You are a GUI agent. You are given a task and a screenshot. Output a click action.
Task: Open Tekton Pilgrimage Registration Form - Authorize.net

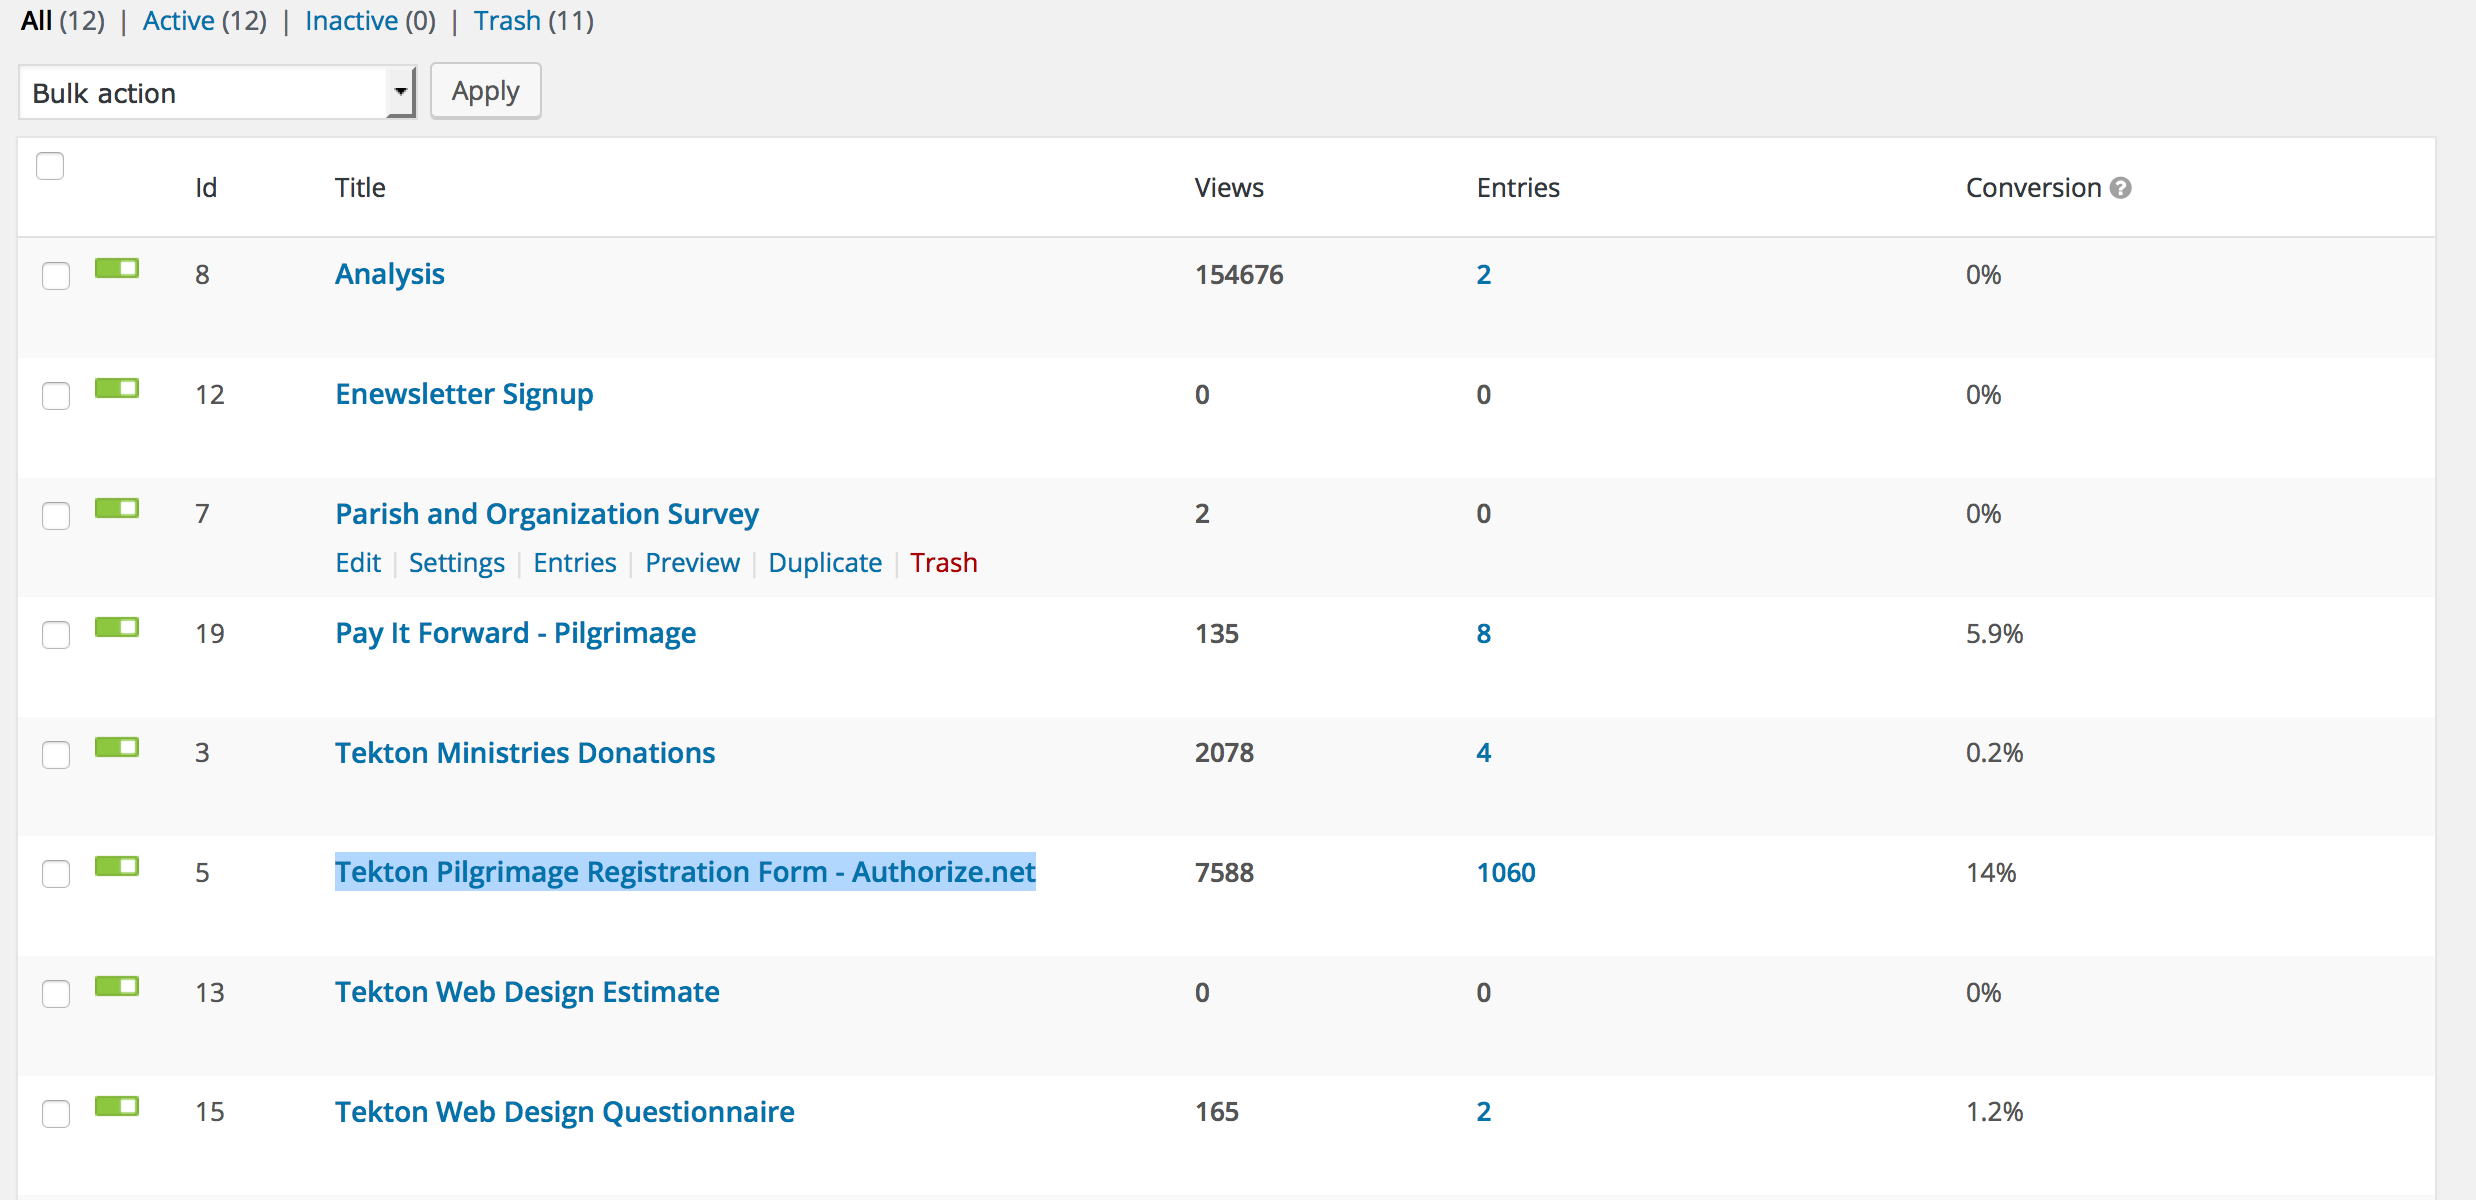click(685, 872)
